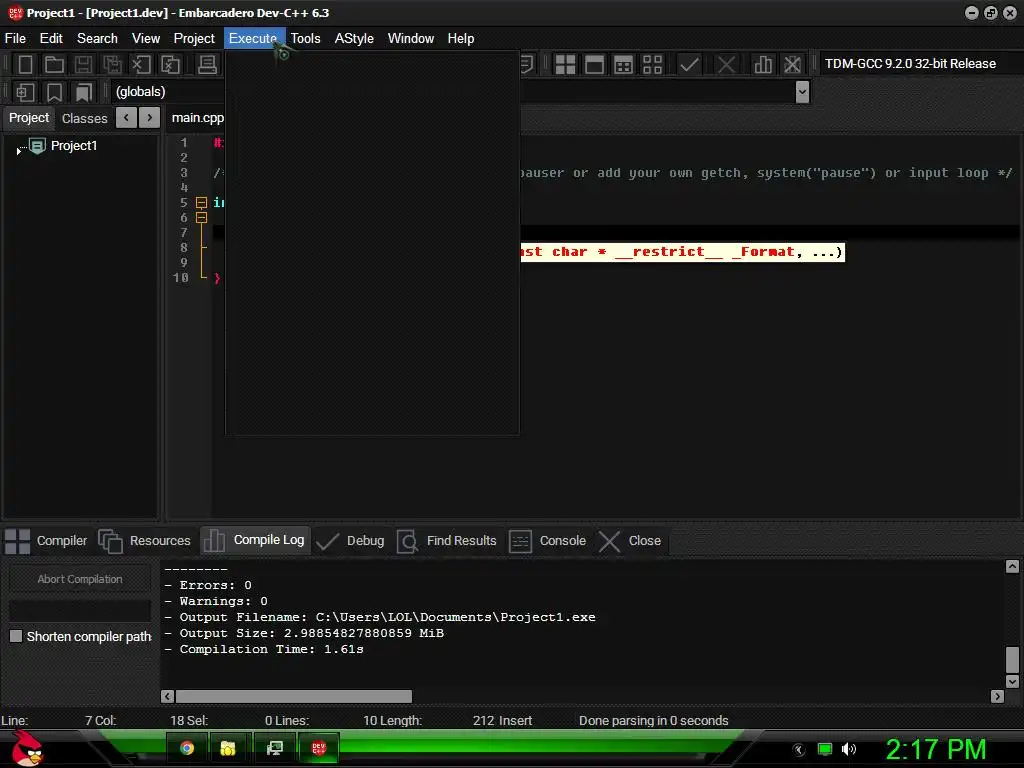The height and width of the screenshot is (768, 1024).
Task: Open the Tools menu
Action: coord(306,39)
